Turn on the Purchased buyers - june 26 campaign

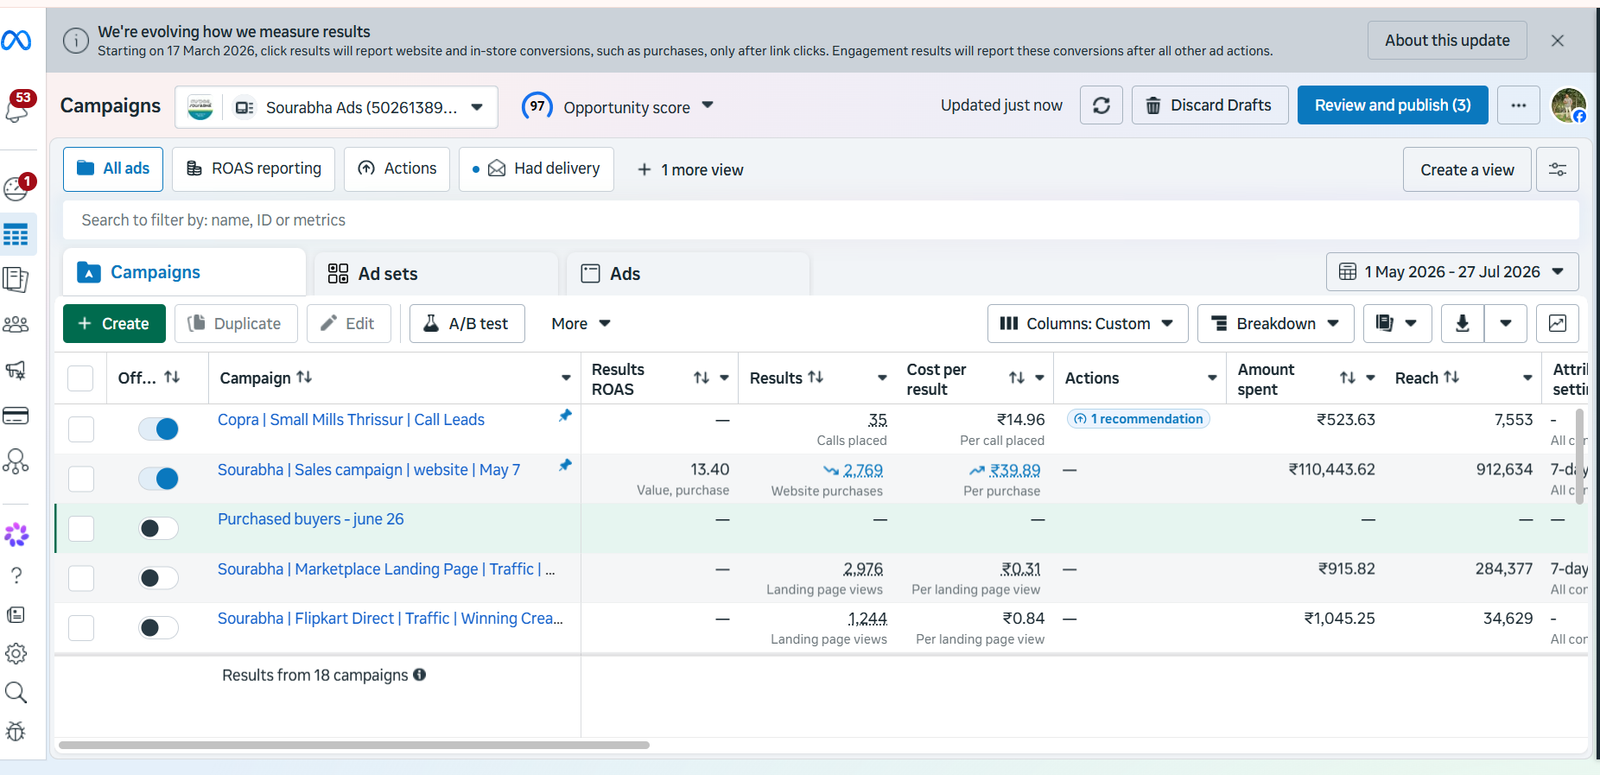[x=158, y=528]
